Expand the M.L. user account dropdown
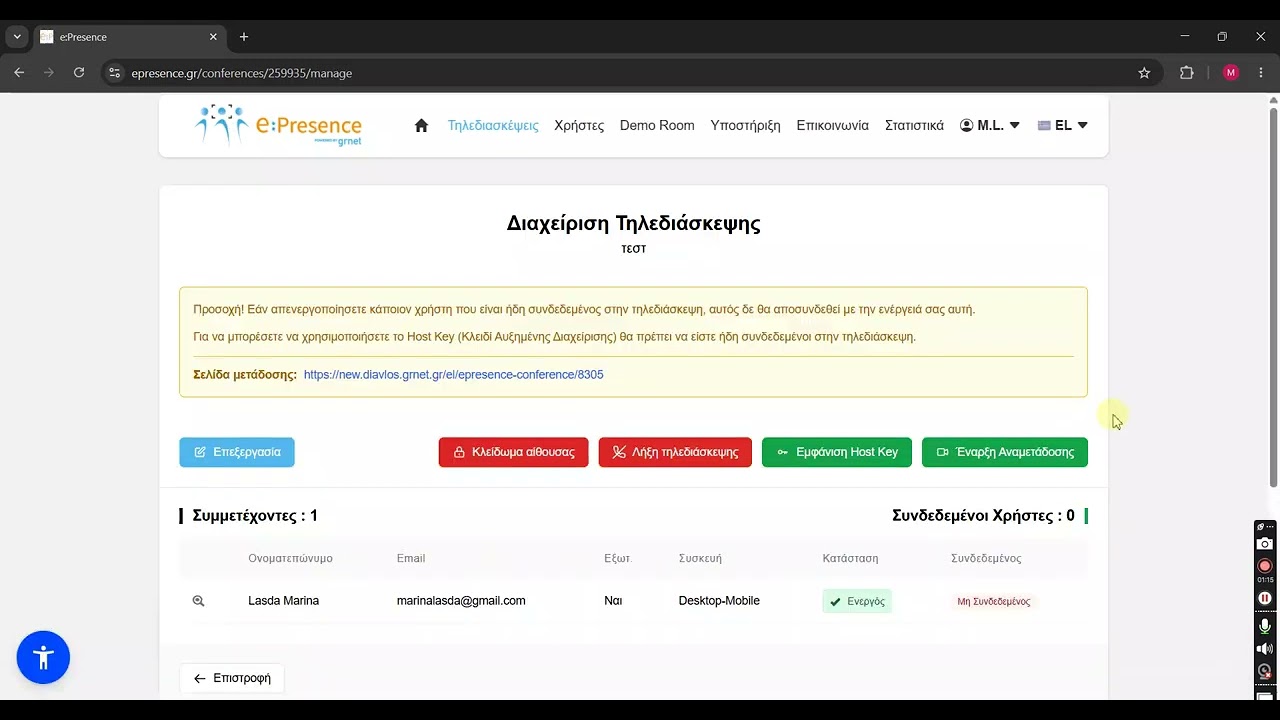1280x720 pixels. click(990, 125)
